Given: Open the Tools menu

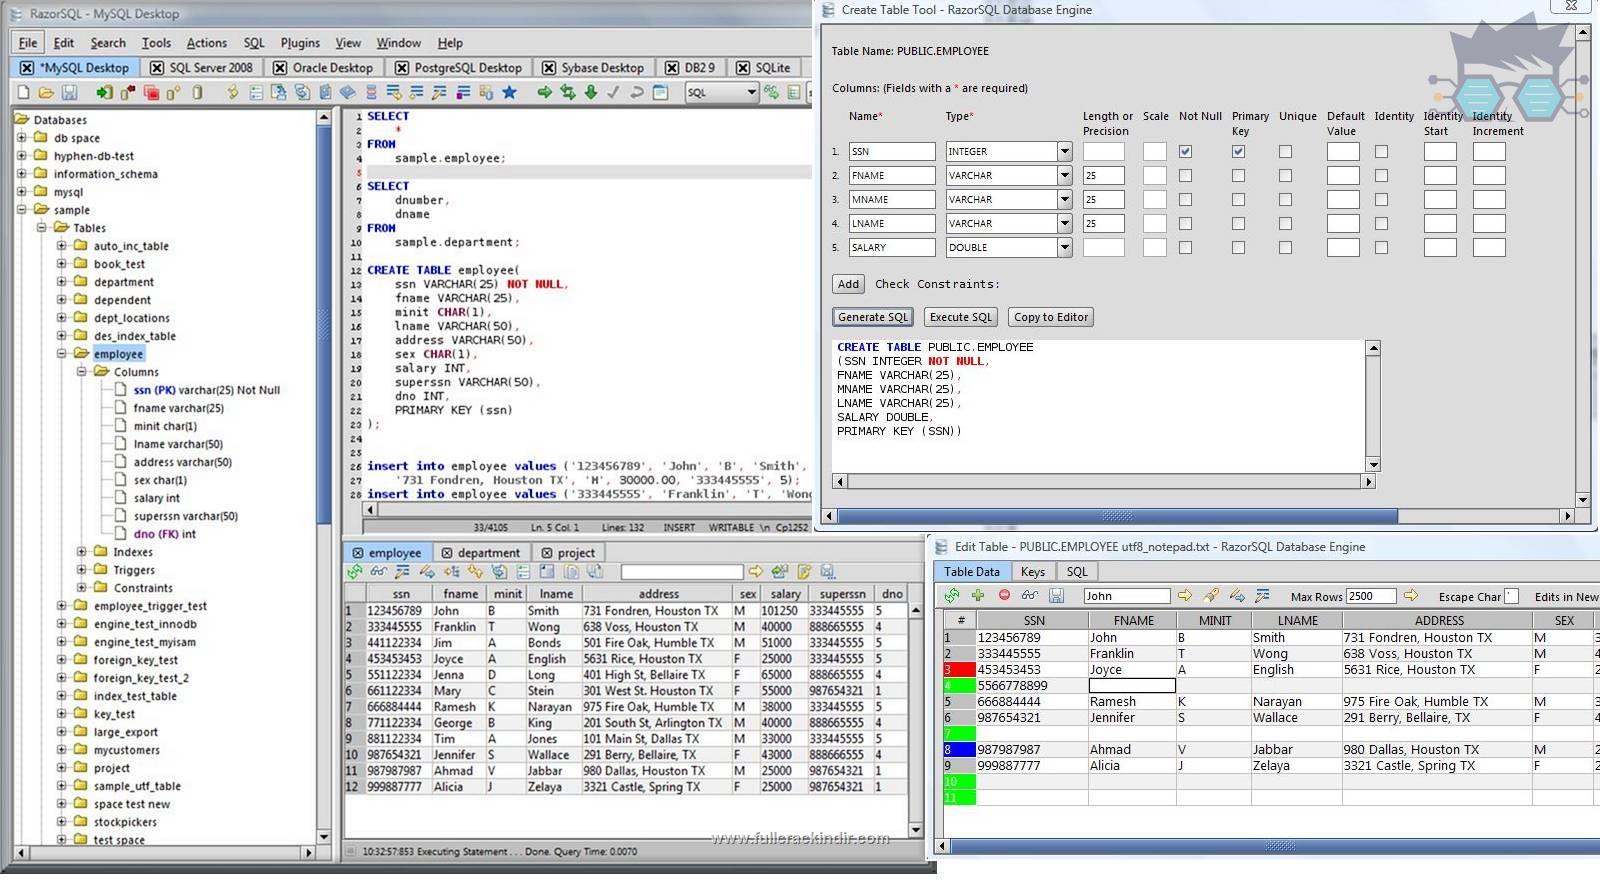Looking at the screenshot, I should pyautogui.click(x=156, y=43).
